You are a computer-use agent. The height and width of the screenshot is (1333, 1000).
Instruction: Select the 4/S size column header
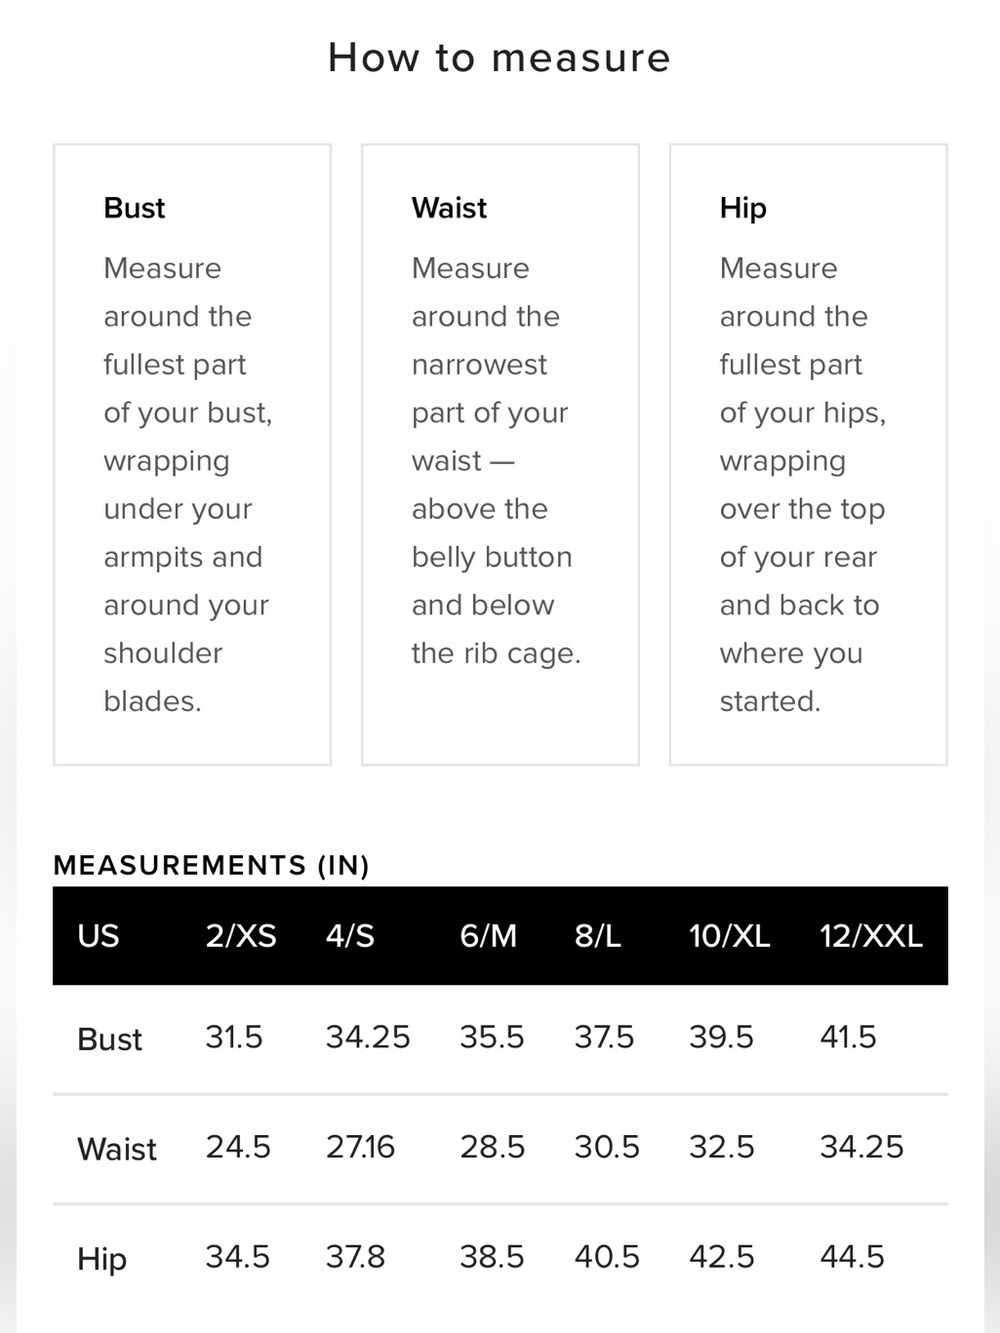350,936
